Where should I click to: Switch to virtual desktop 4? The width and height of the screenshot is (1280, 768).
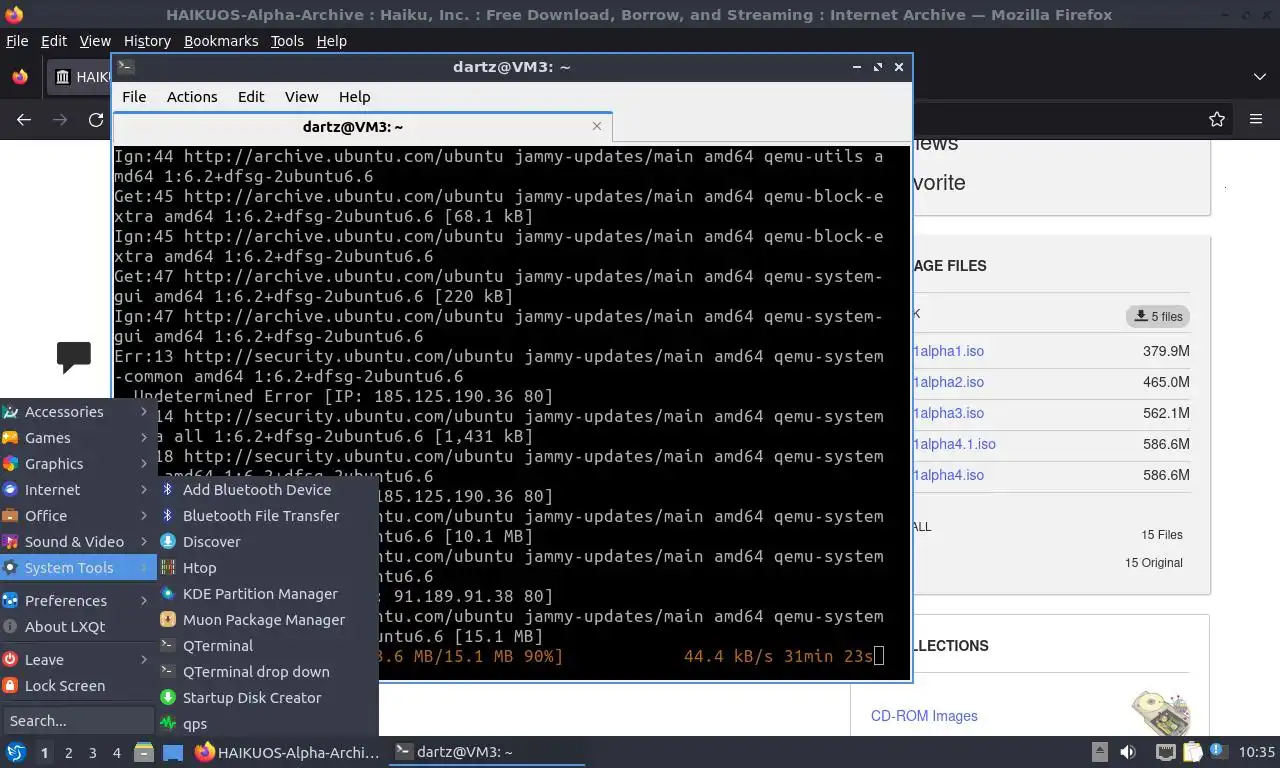(x=117, y=752)
